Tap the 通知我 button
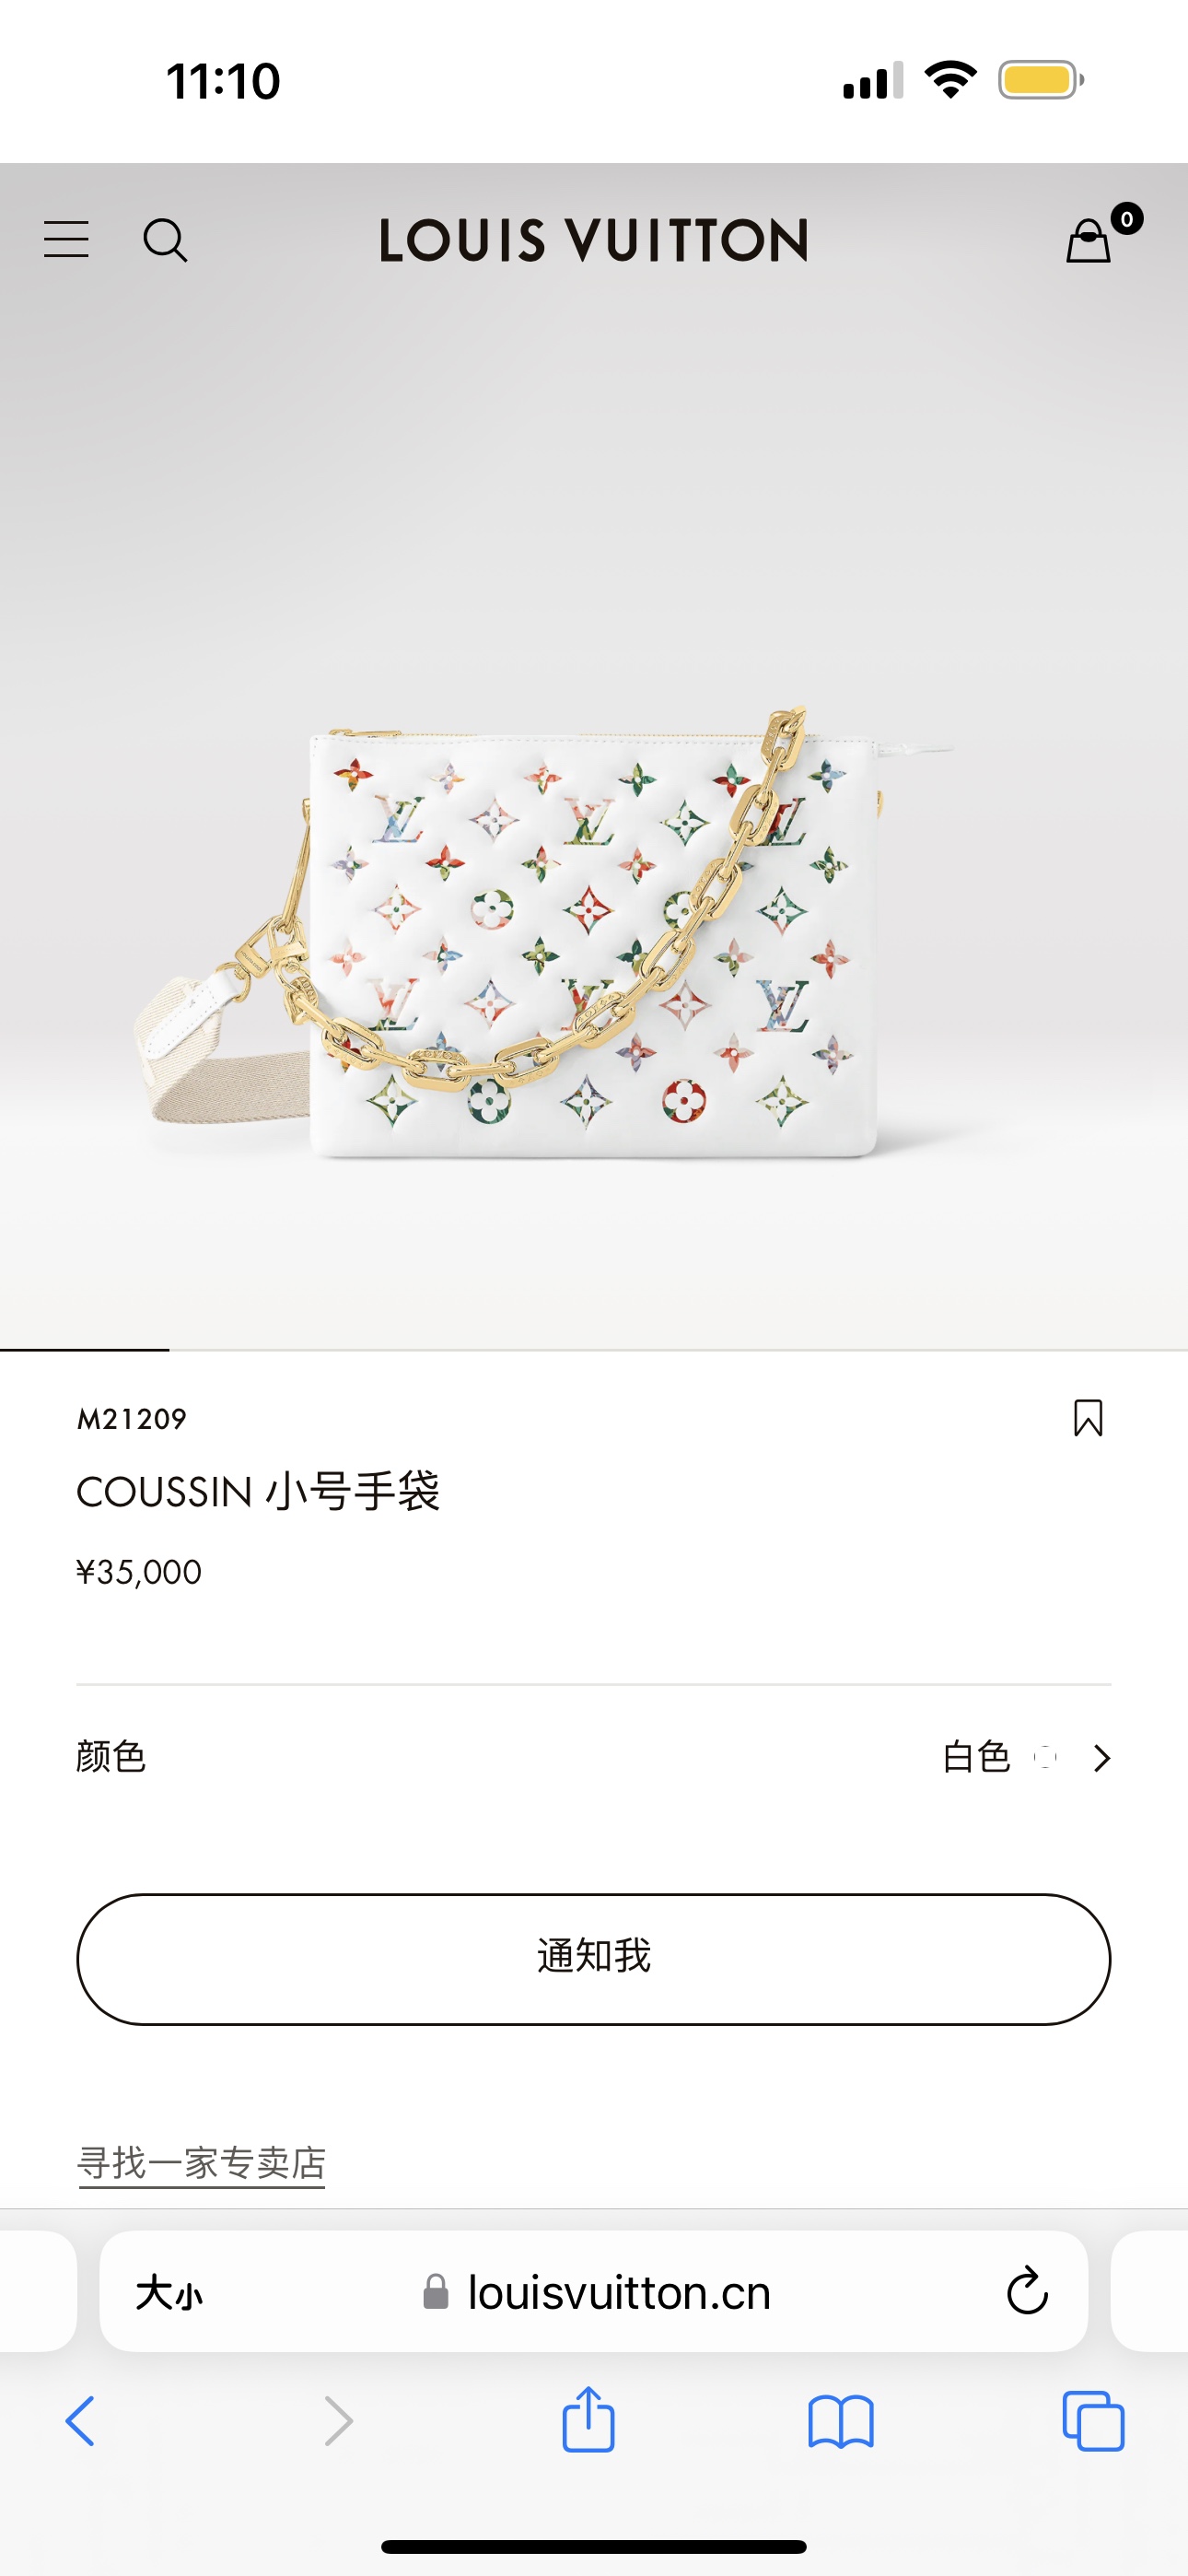Screen dimensions: 1188x2576 [x=594, y=1959]
